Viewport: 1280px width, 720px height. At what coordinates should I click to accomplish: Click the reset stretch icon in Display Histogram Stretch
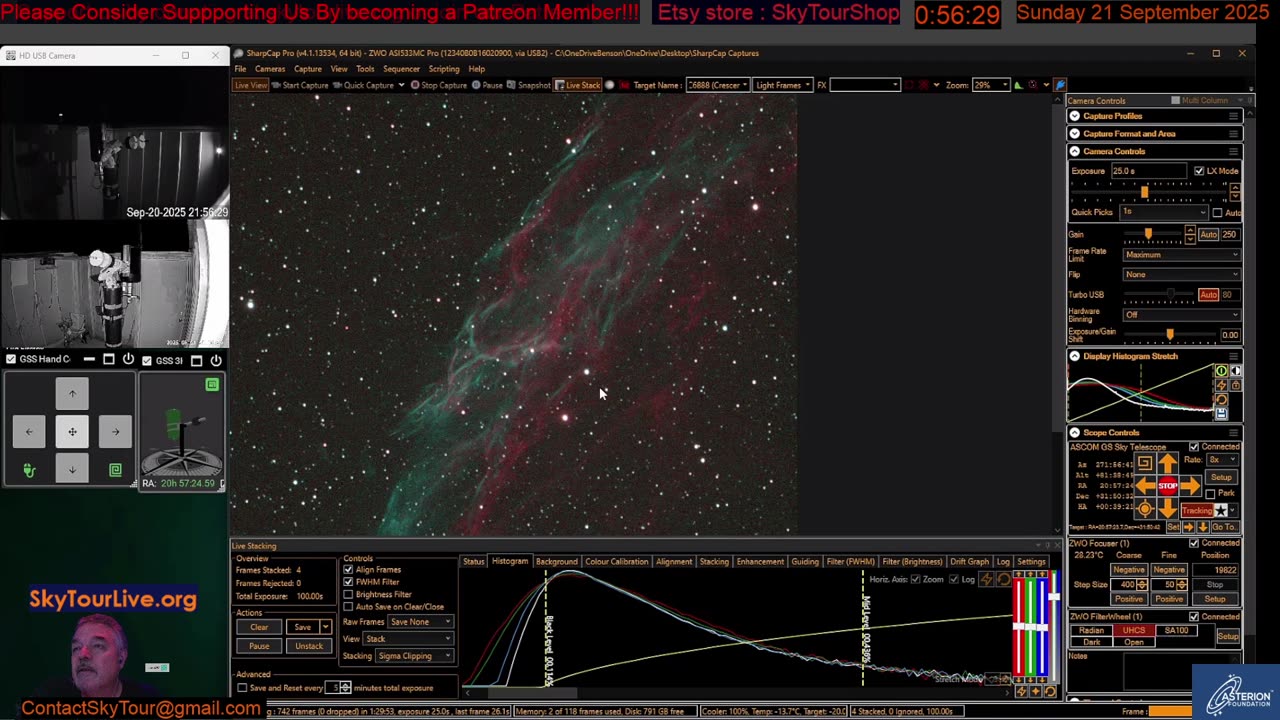point(1221,399)
